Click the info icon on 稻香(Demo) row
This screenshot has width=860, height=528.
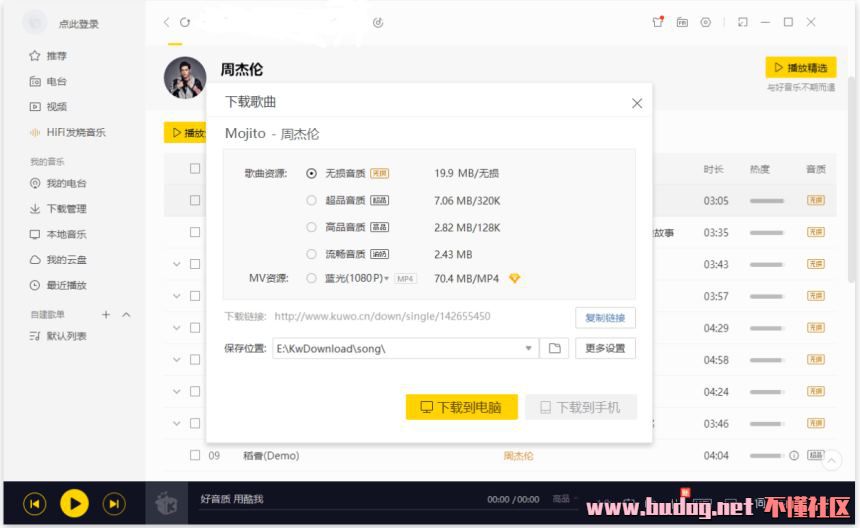[794, 455]
